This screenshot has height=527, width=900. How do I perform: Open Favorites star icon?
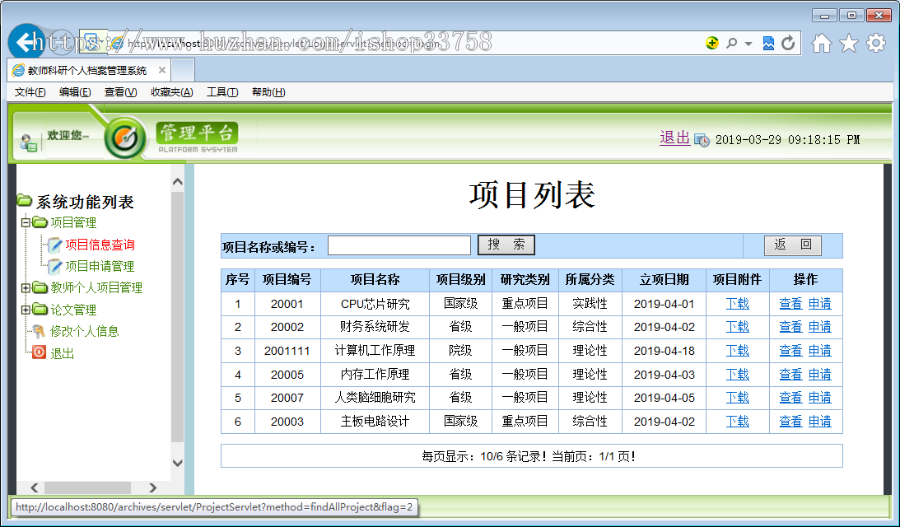pyautogui.click(x=849, y=43)
